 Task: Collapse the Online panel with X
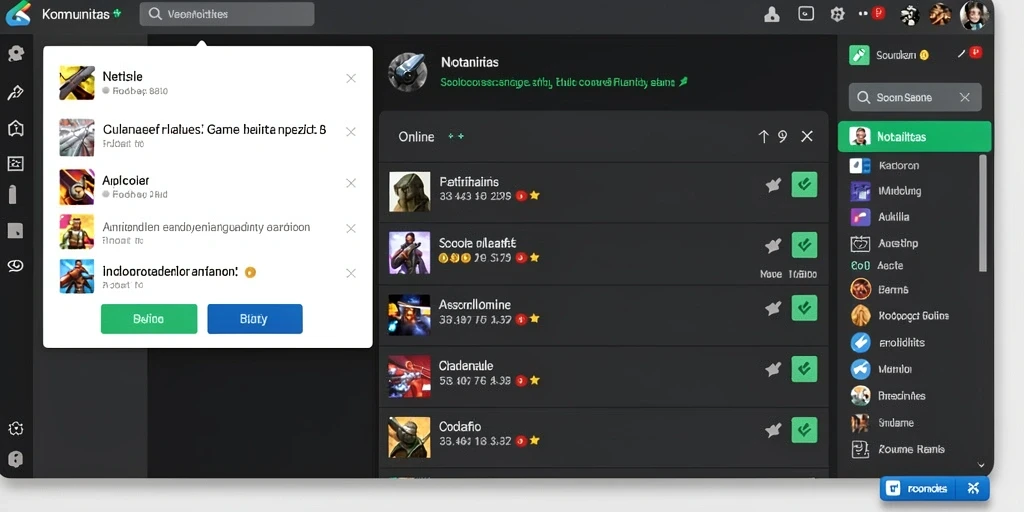pos(807,136)
